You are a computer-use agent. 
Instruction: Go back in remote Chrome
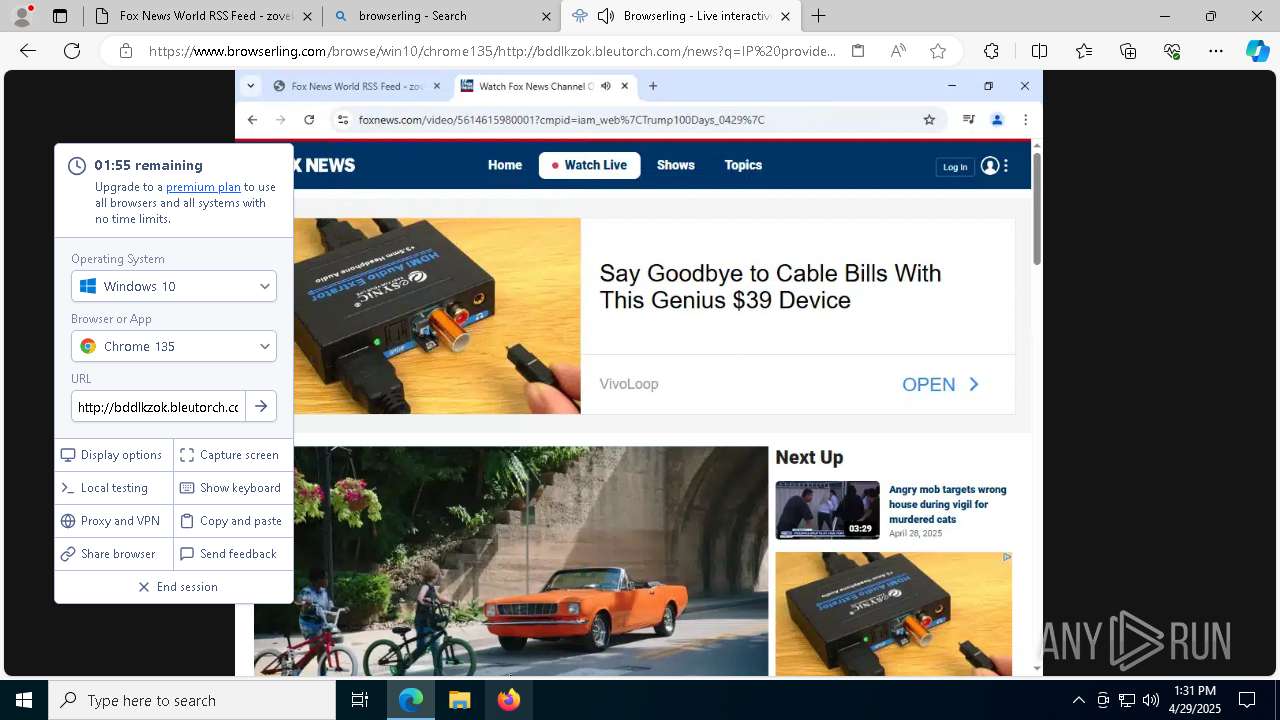[252, 120]
